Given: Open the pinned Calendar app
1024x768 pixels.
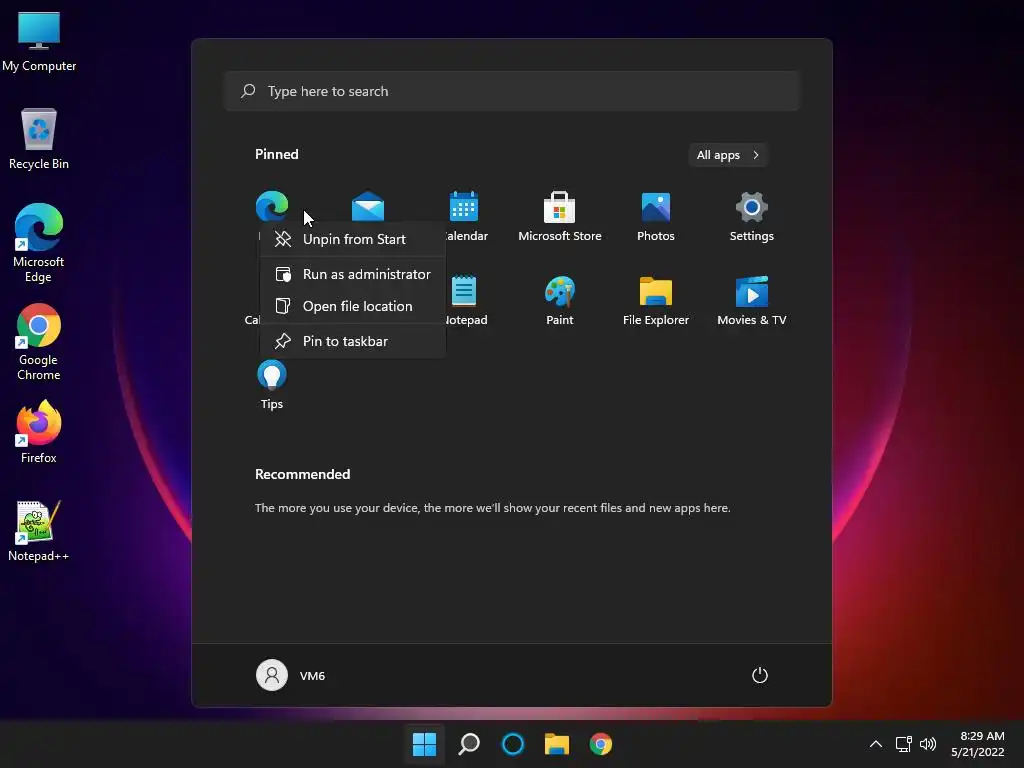Looking at the screenshot, I should coord(464,216).
